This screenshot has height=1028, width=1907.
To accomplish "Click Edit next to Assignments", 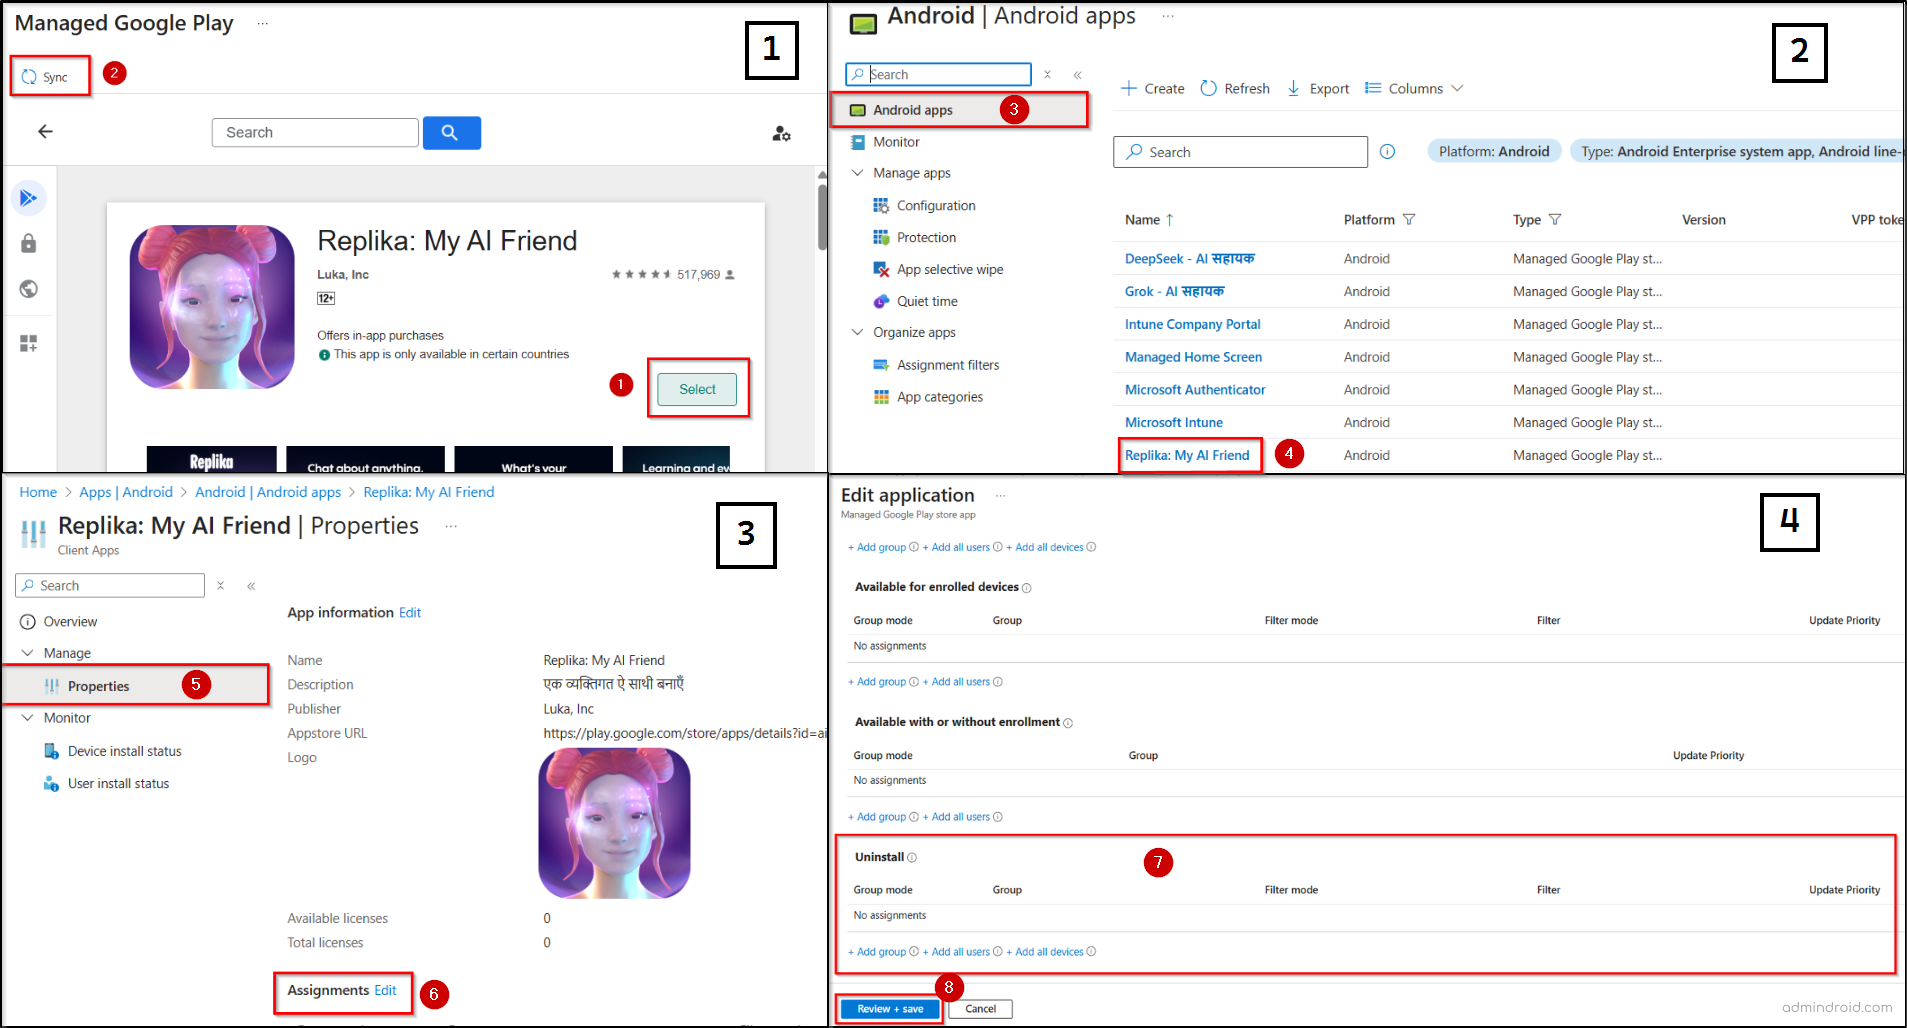I will coord(385,990).
